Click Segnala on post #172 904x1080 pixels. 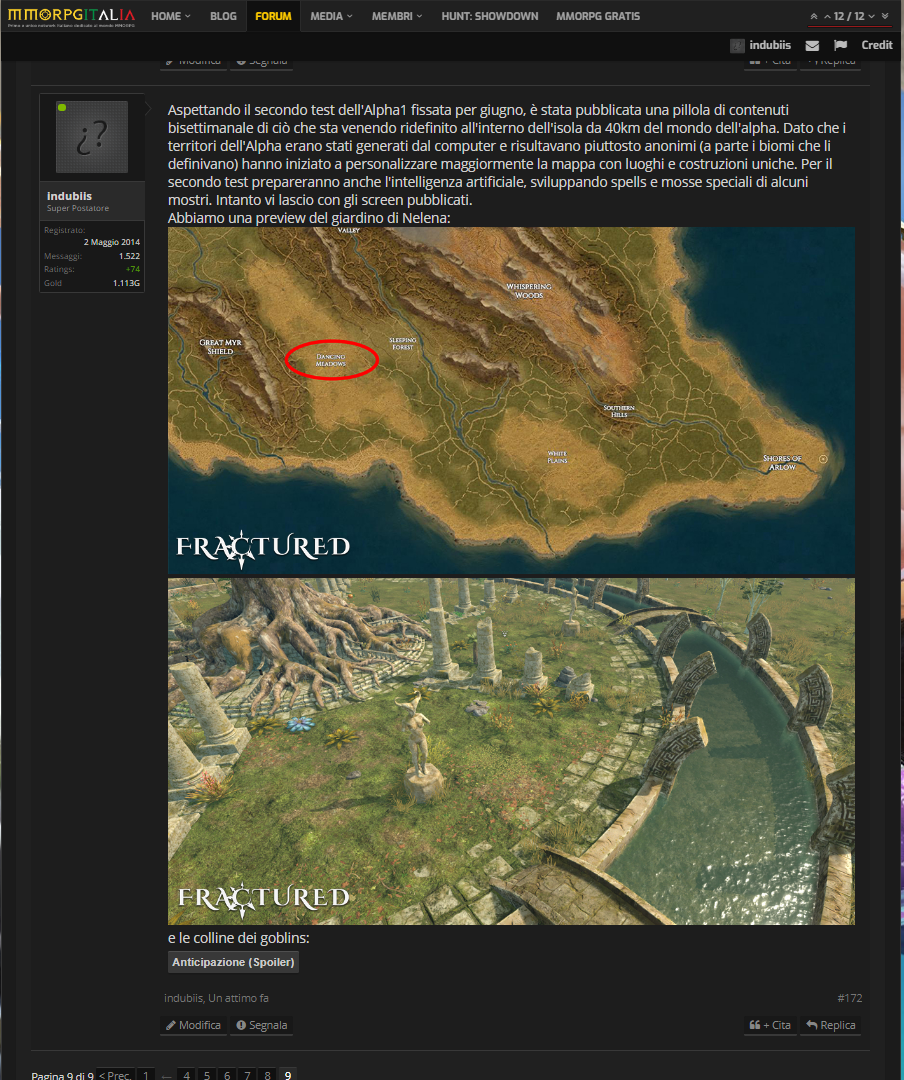(x=261, y=1025)
